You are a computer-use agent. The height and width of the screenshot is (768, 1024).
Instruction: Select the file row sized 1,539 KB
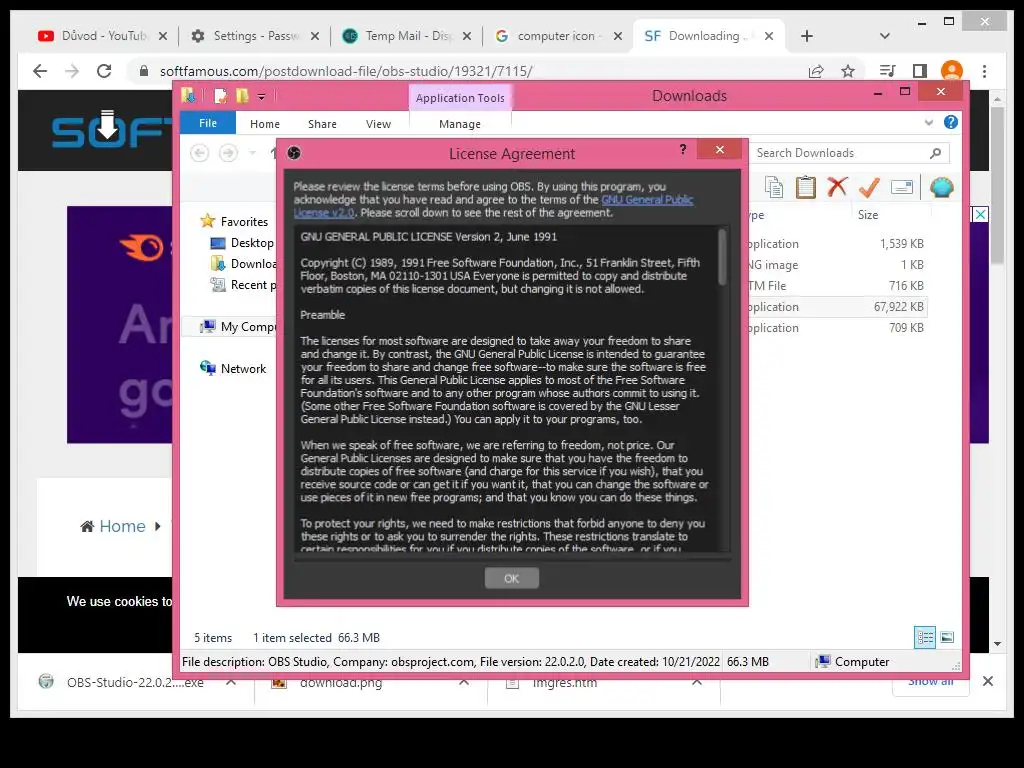pyautogui.click(x=837, y=244)
